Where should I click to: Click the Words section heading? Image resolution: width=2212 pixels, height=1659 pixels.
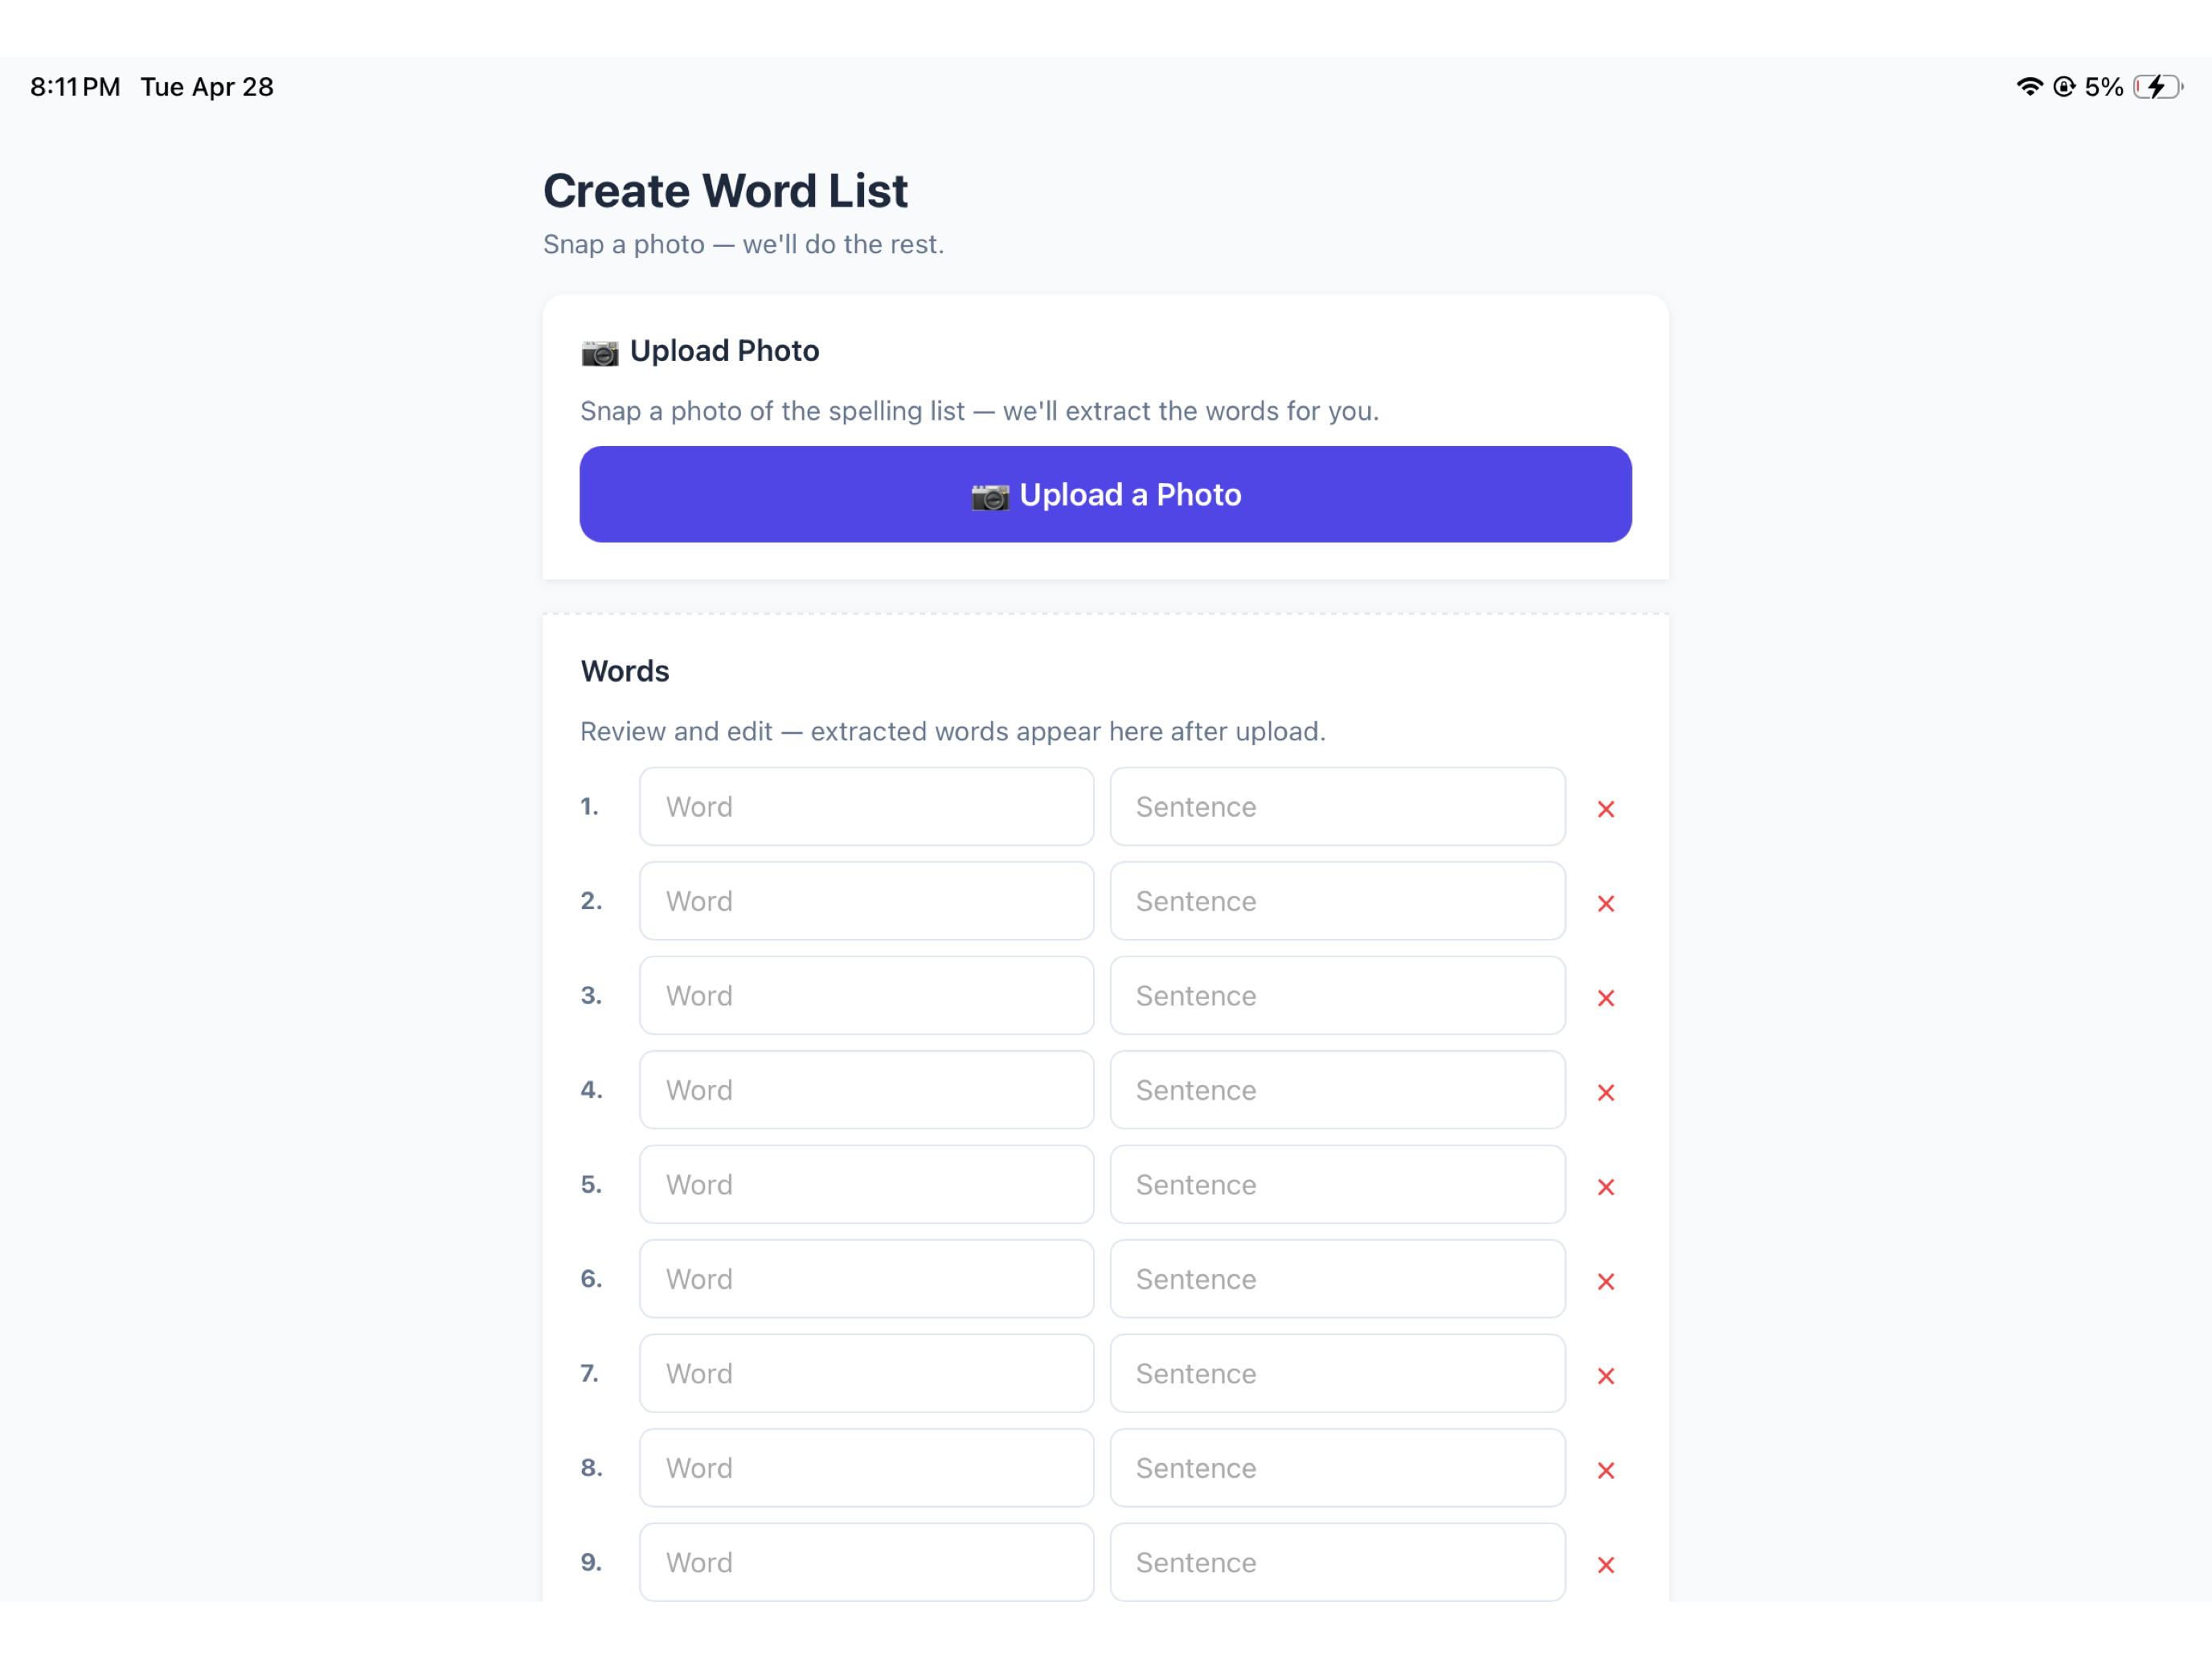(625, 671)
